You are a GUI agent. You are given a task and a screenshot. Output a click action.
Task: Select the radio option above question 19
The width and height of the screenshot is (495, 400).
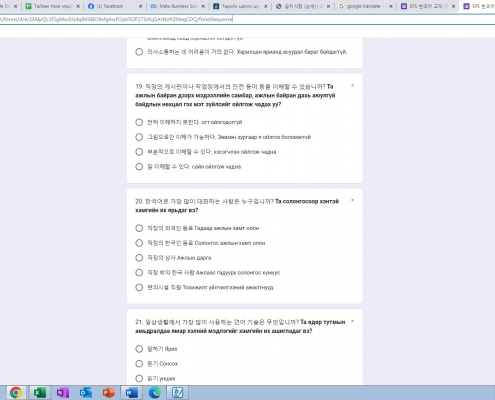[x=139, y=52]
